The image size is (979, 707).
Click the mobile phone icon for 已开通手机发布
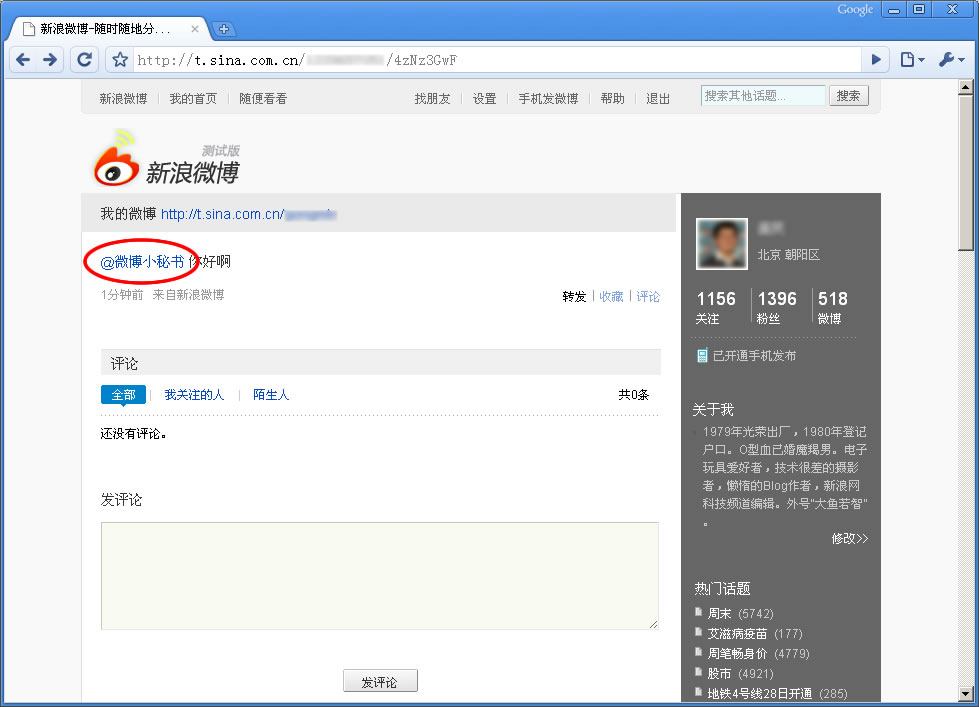point(702,356)
